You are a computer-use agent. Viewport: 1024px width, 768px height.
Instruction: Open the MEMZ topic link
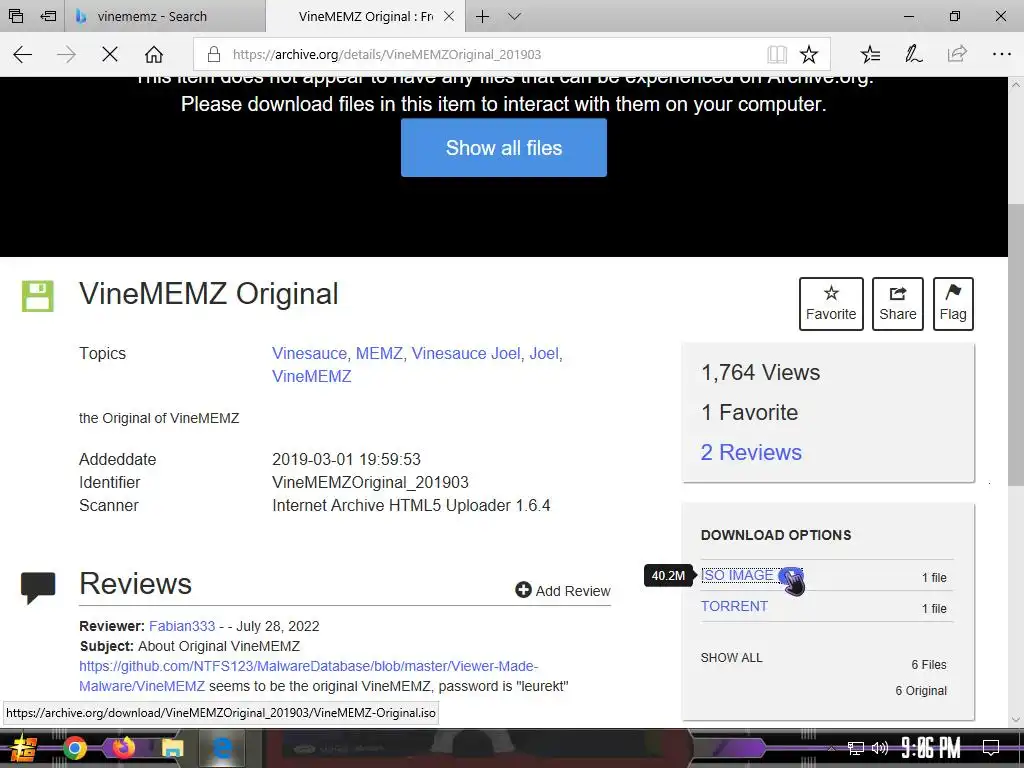point(379,353)
